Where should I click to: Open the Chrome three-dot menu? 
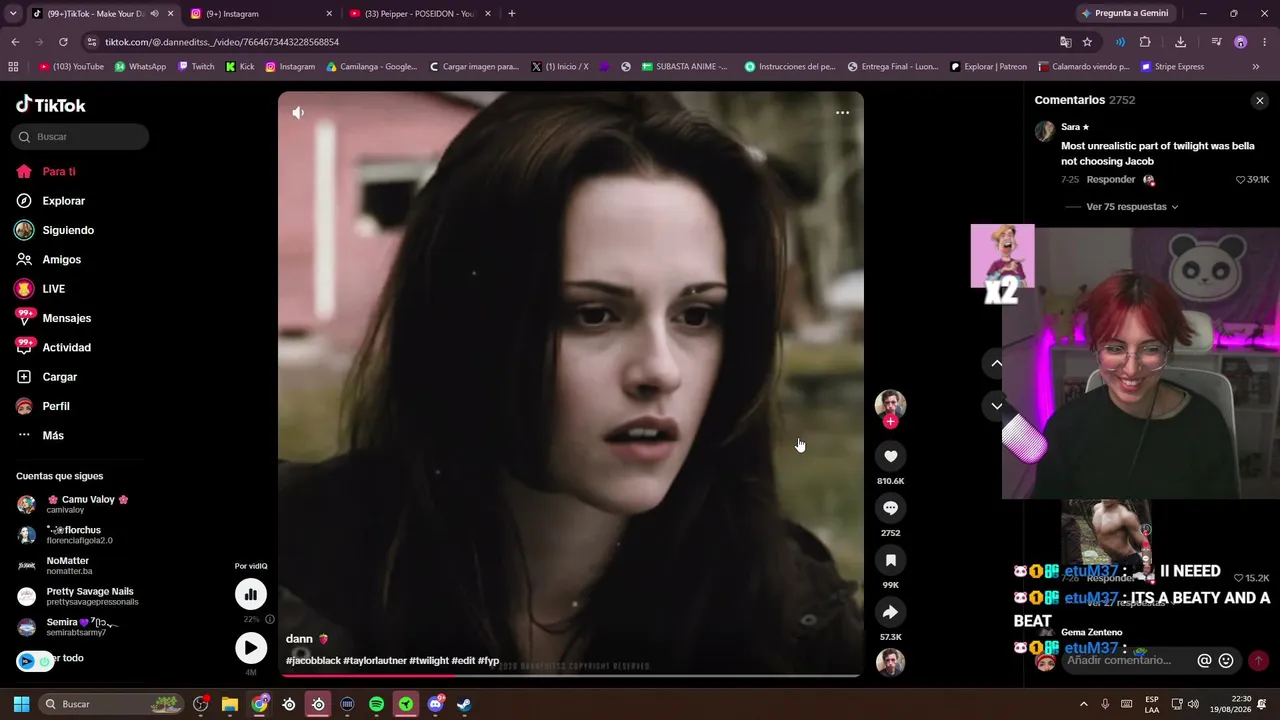coord(1265,42)
